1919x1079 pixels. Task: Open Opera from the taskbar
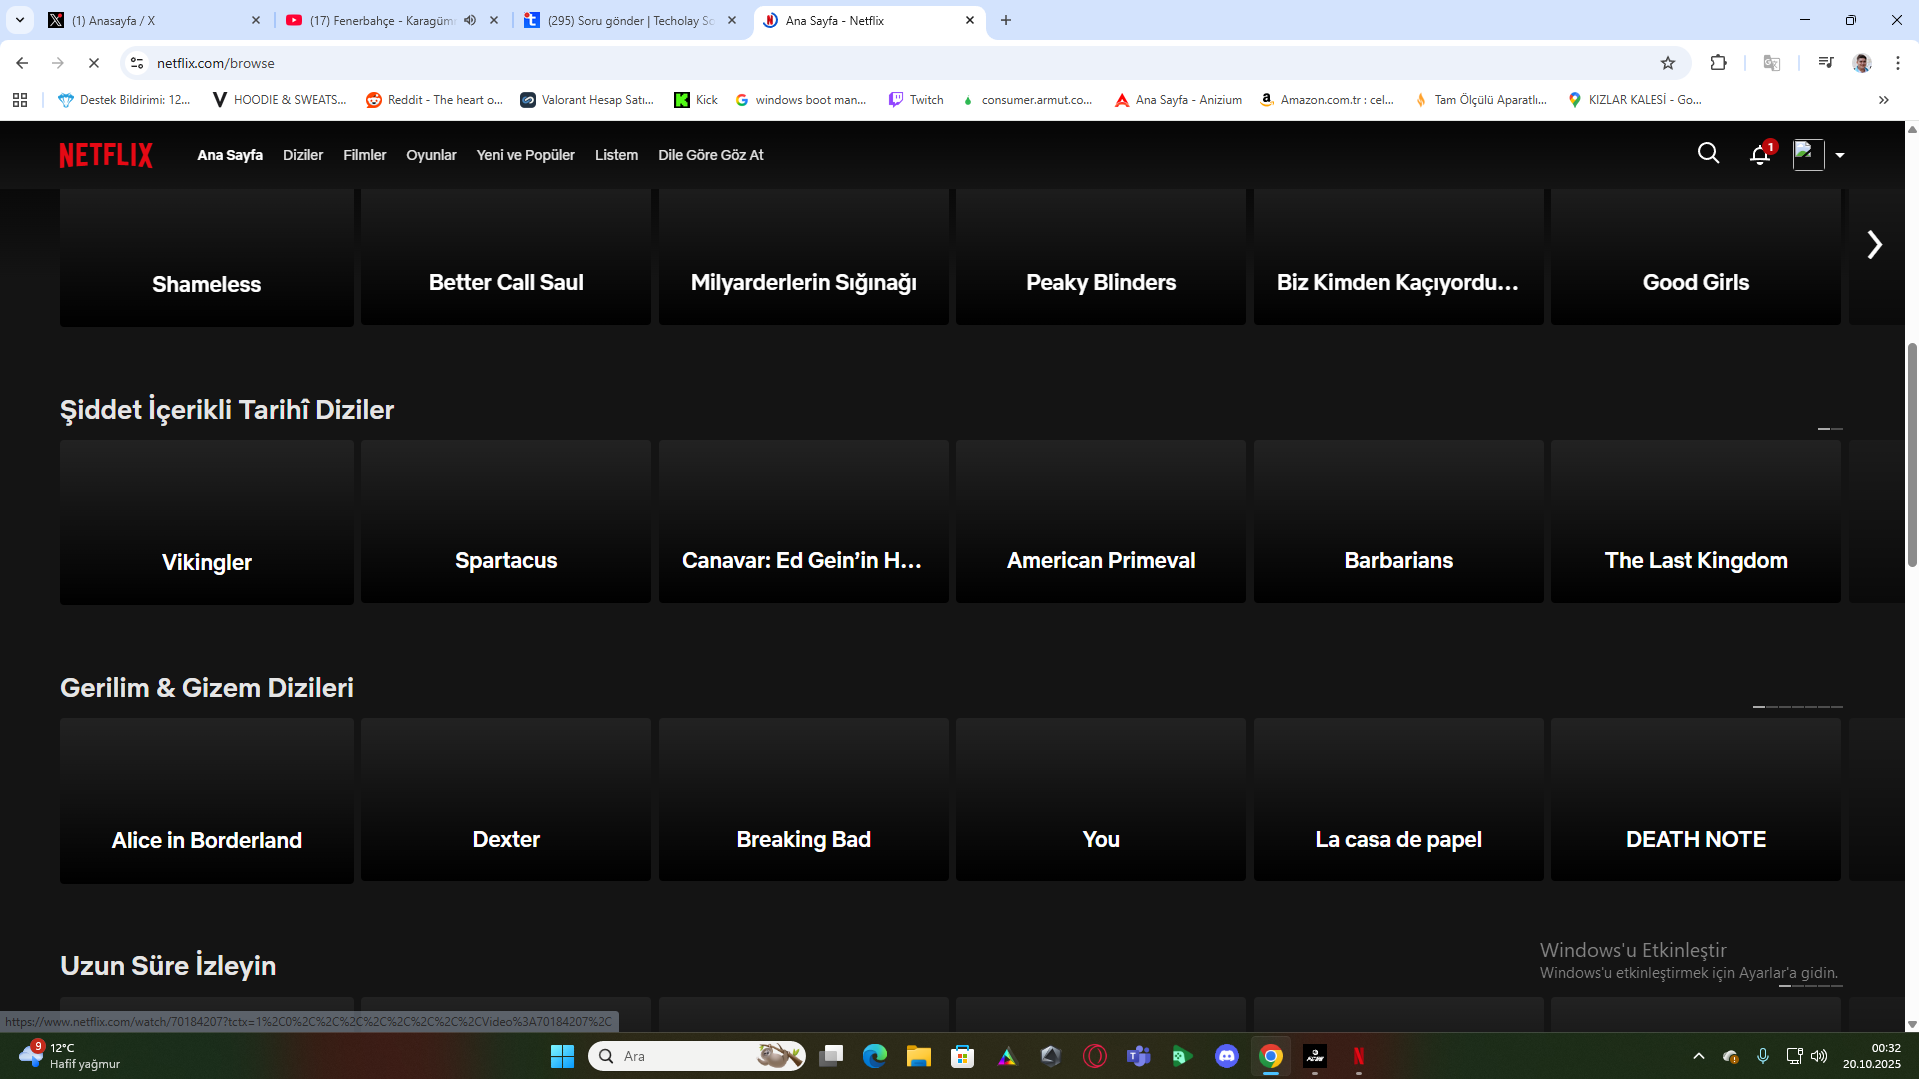(1095, 1056)
